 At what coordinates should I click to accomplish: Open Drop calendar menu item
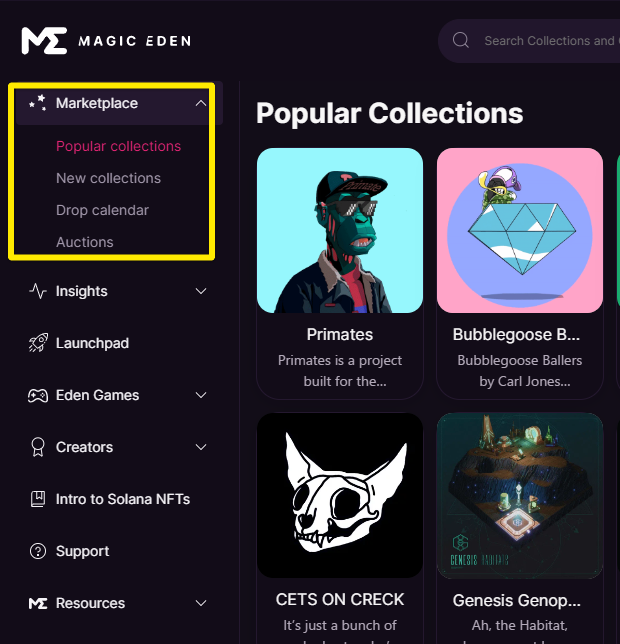[102, 210]
